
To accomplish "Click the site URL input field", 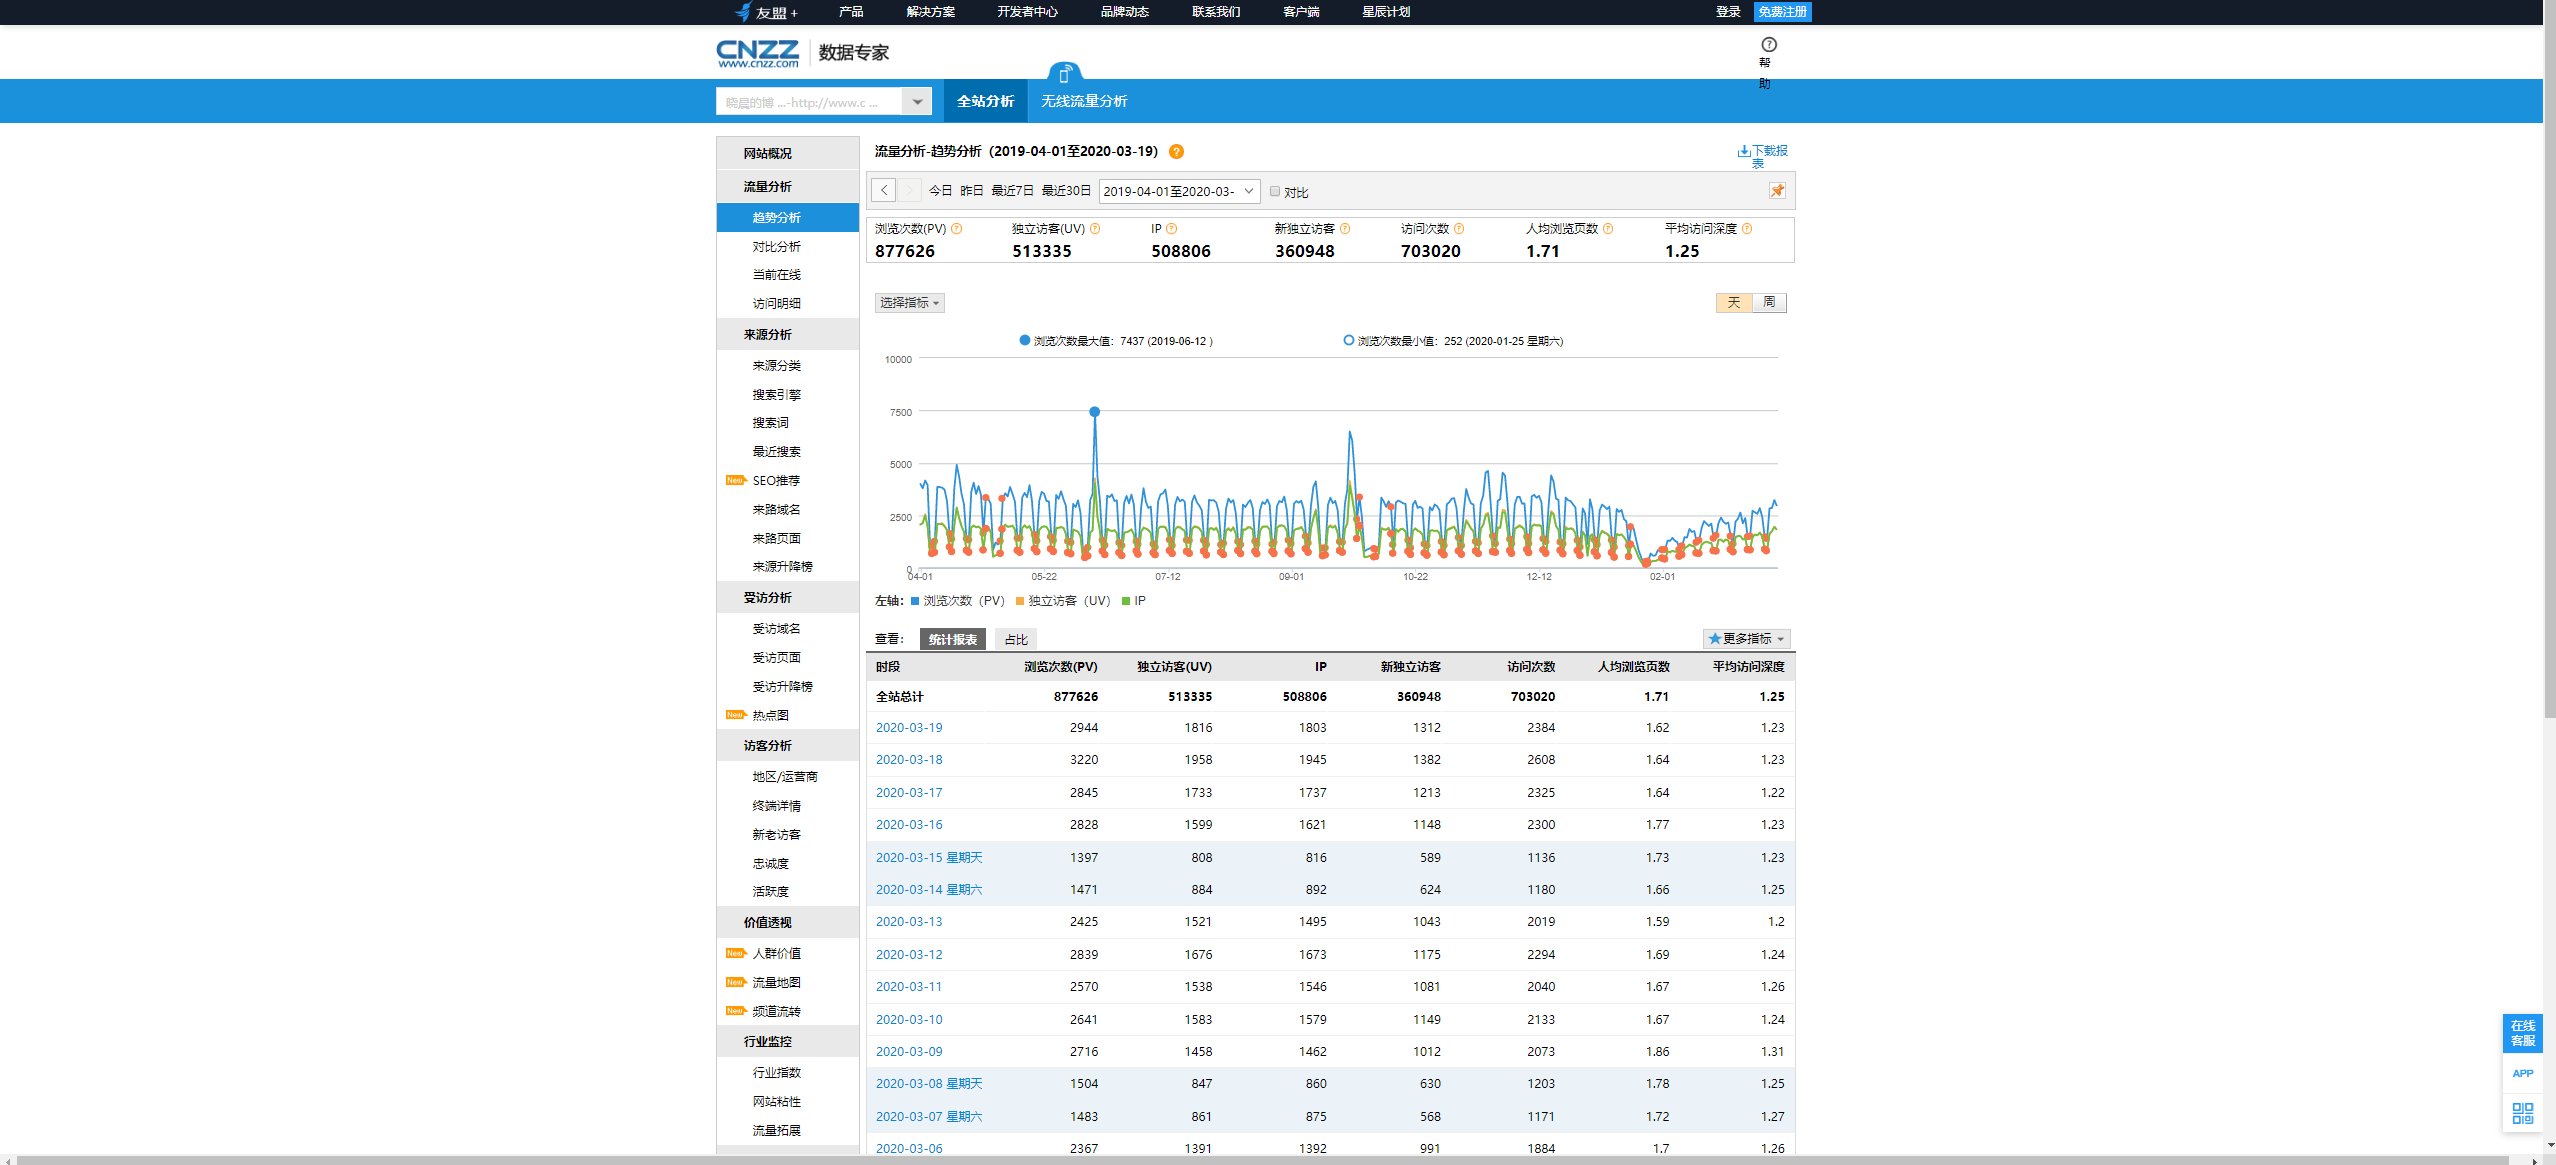I will click(x=809, y=102).
